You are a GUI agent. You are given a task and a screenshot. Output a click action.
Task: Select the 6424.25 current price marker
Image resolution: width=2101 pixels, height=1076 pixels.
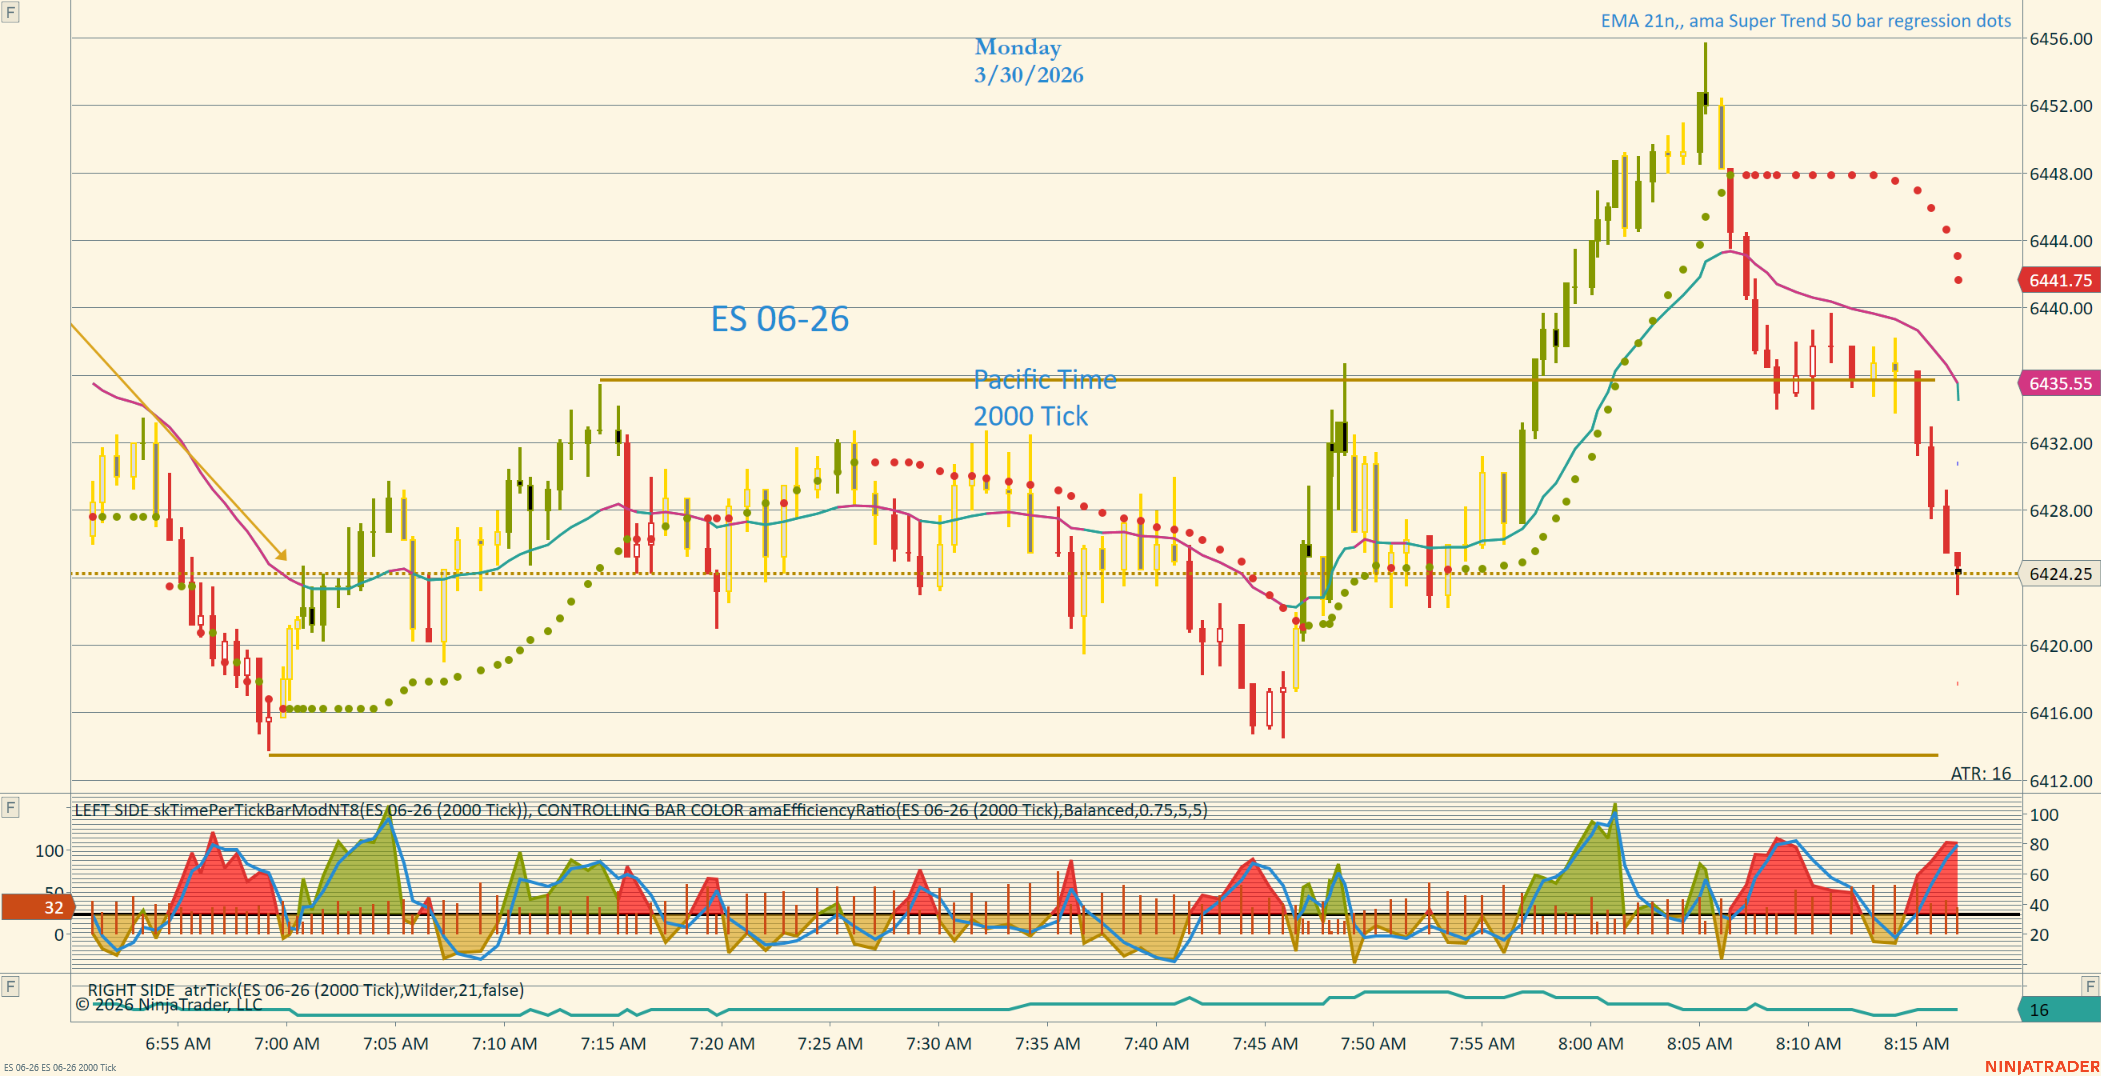point(2058,574)
